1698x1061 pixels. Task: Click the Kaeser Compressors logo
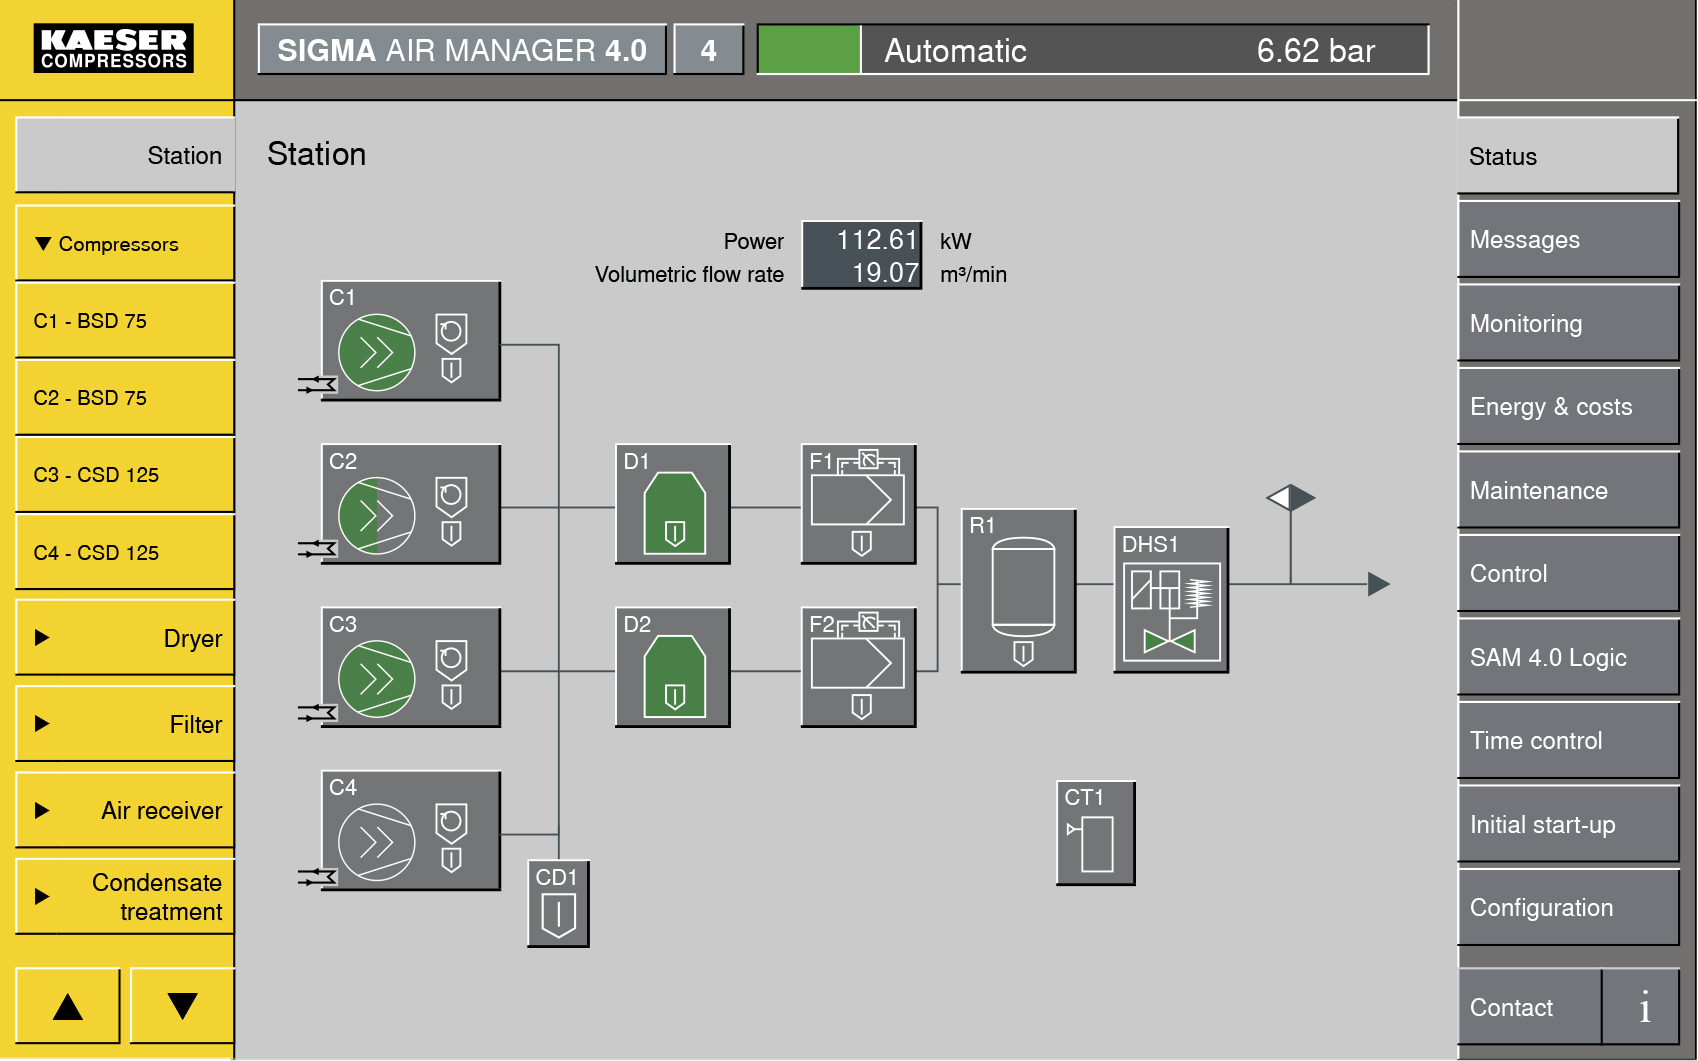(114, 49)
